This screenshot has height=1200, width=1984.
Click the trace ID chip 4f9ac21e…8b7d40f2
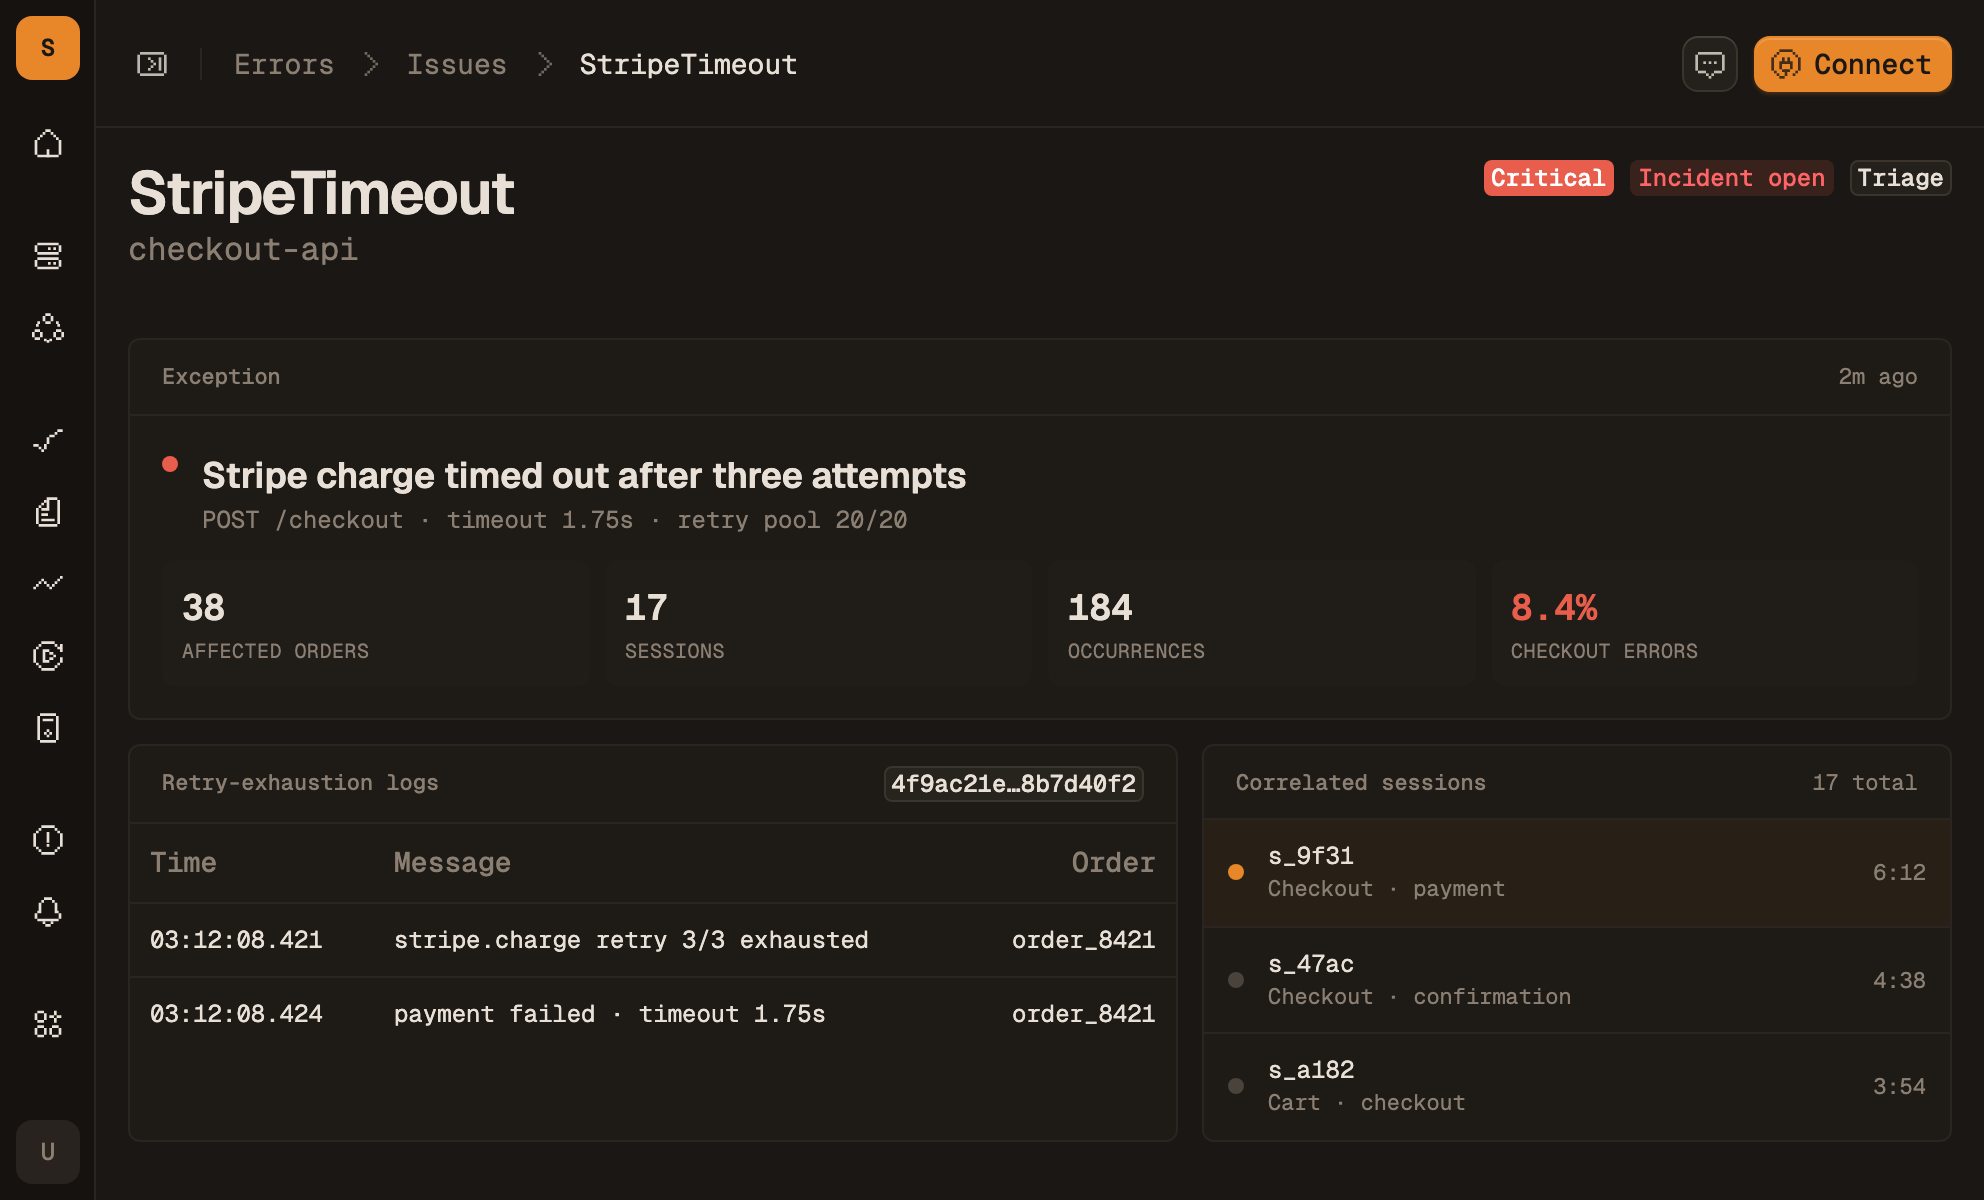[1013, 783]
